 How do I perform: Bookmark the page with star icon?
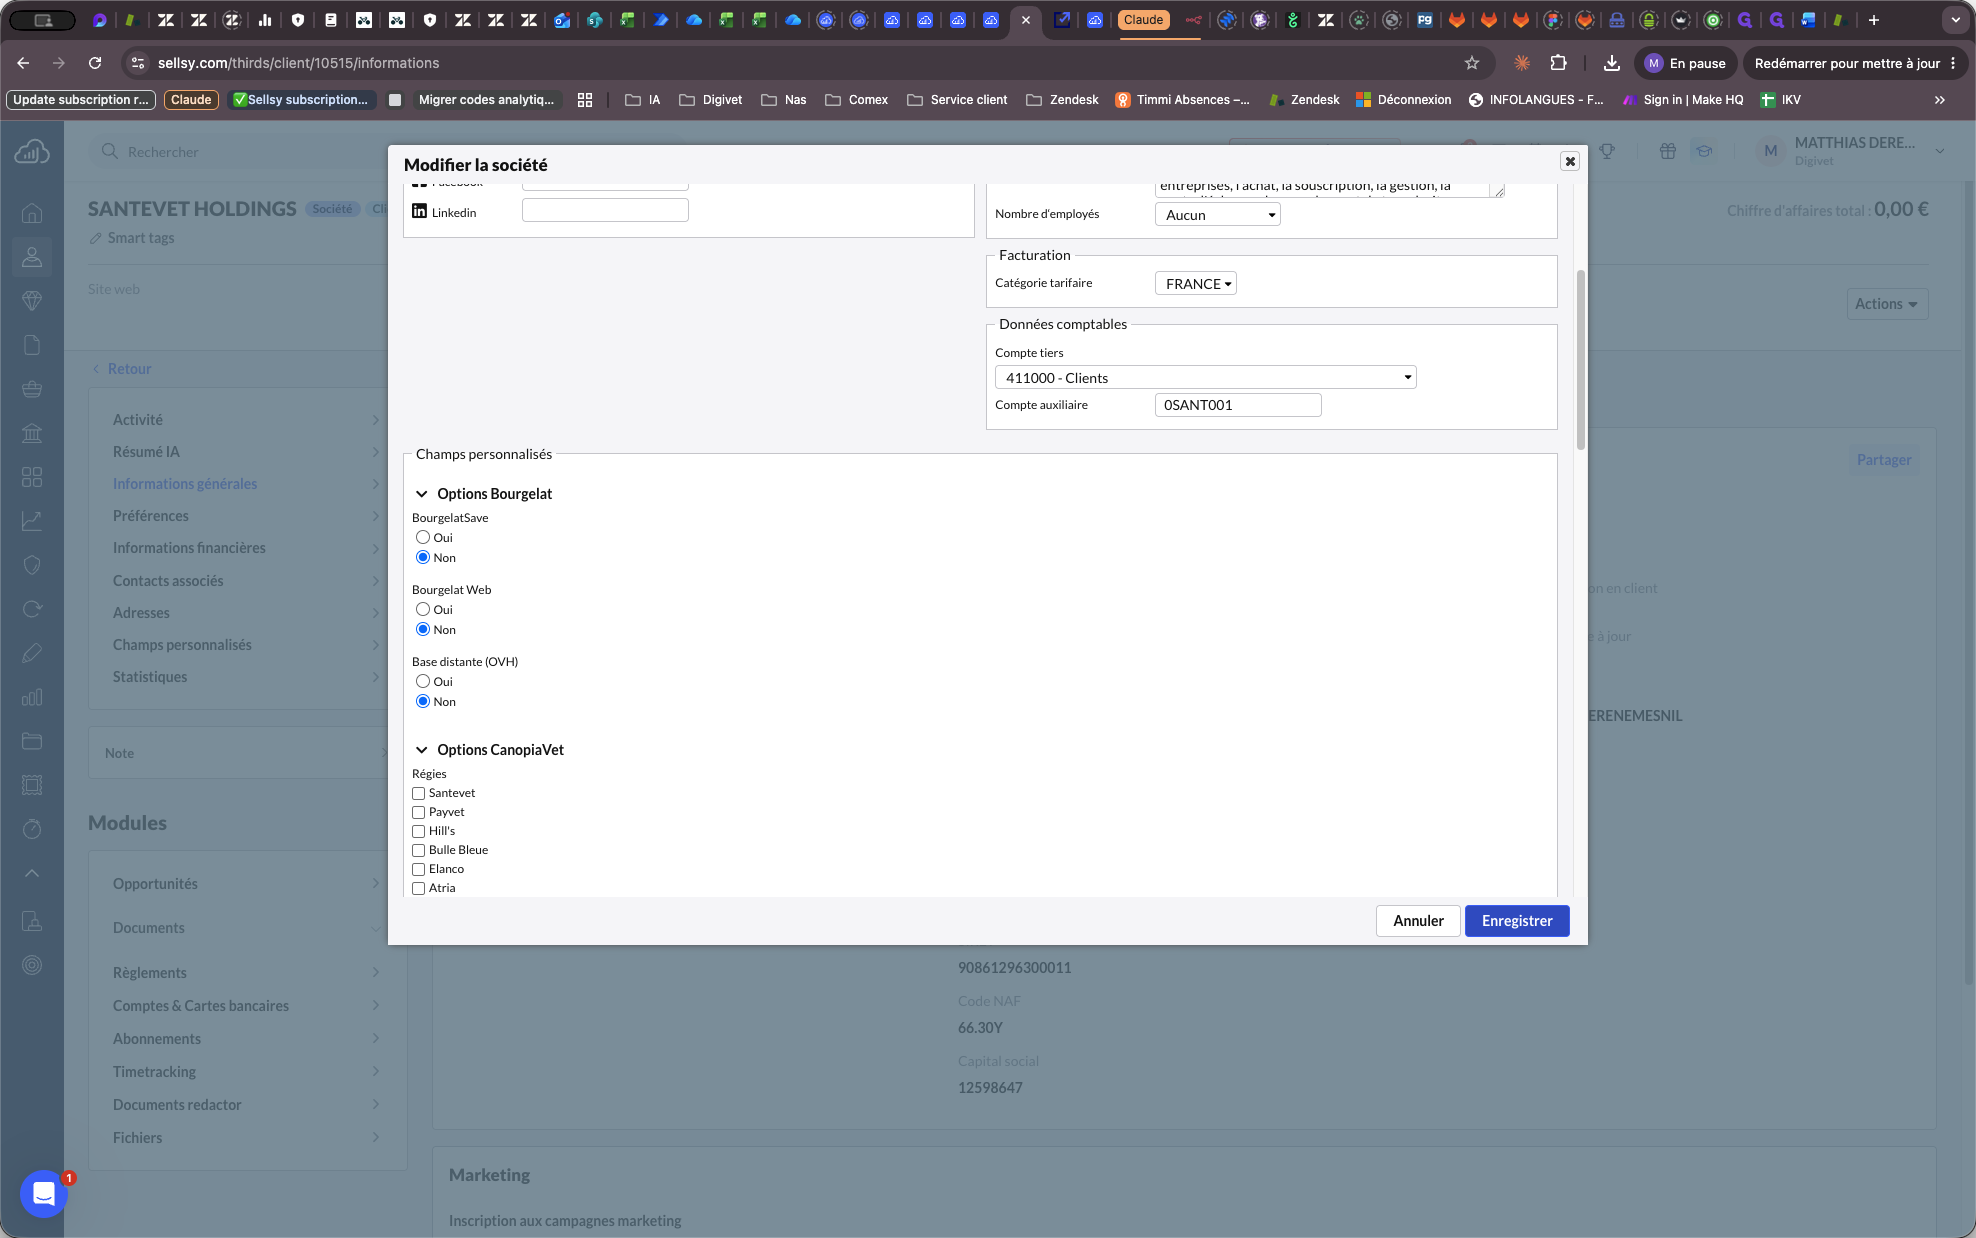1472,63
